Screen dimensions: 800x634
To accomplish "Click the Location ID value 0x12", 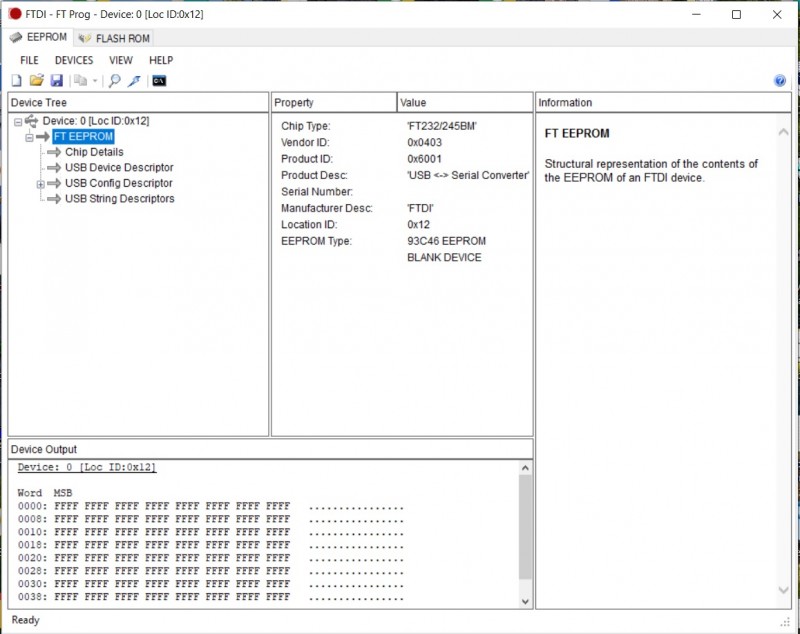I will pyautogui.click(x=418, y=224).
